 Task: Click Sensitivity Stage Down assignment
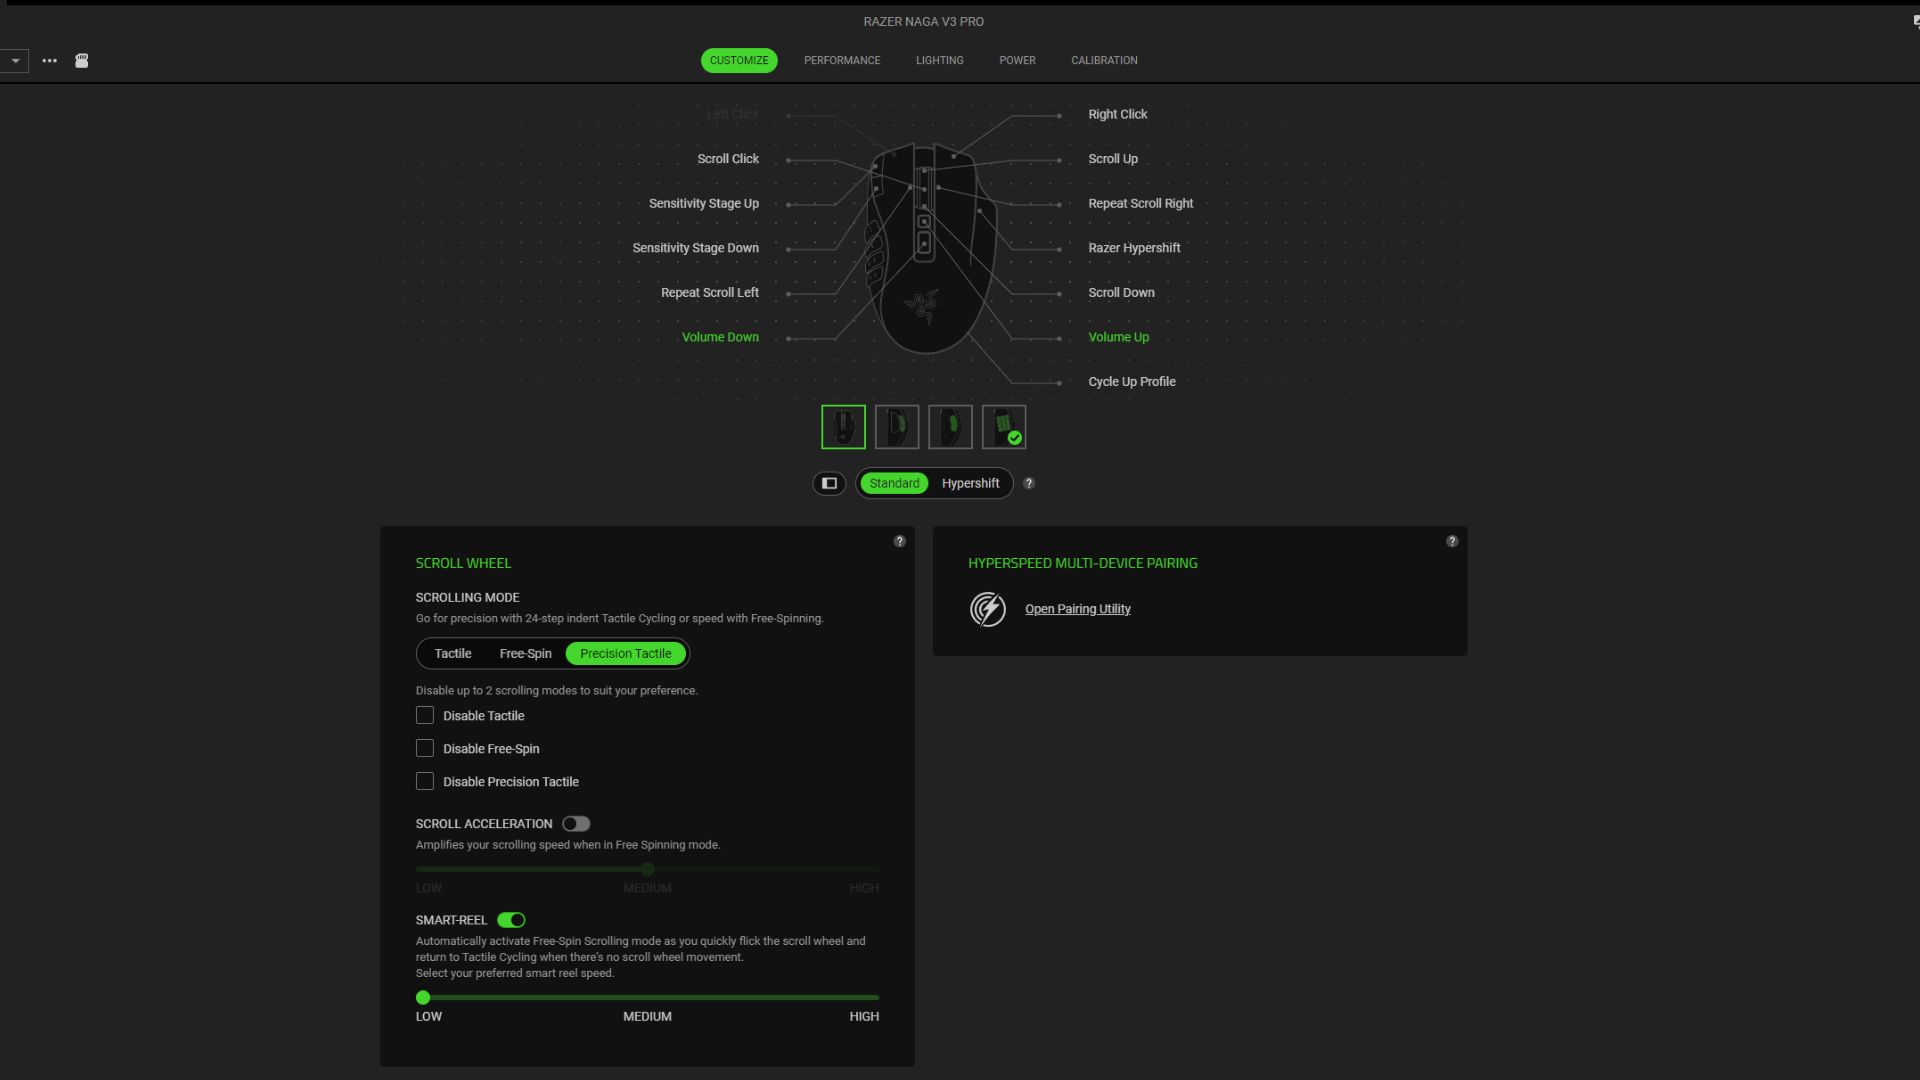pos(695,248)
